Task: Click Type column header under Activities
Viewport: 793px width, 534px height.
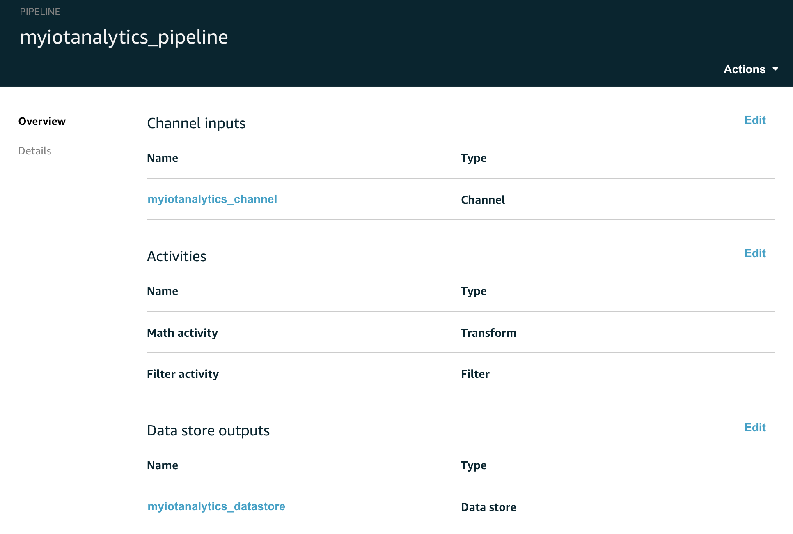Action: tap(473, 291)
